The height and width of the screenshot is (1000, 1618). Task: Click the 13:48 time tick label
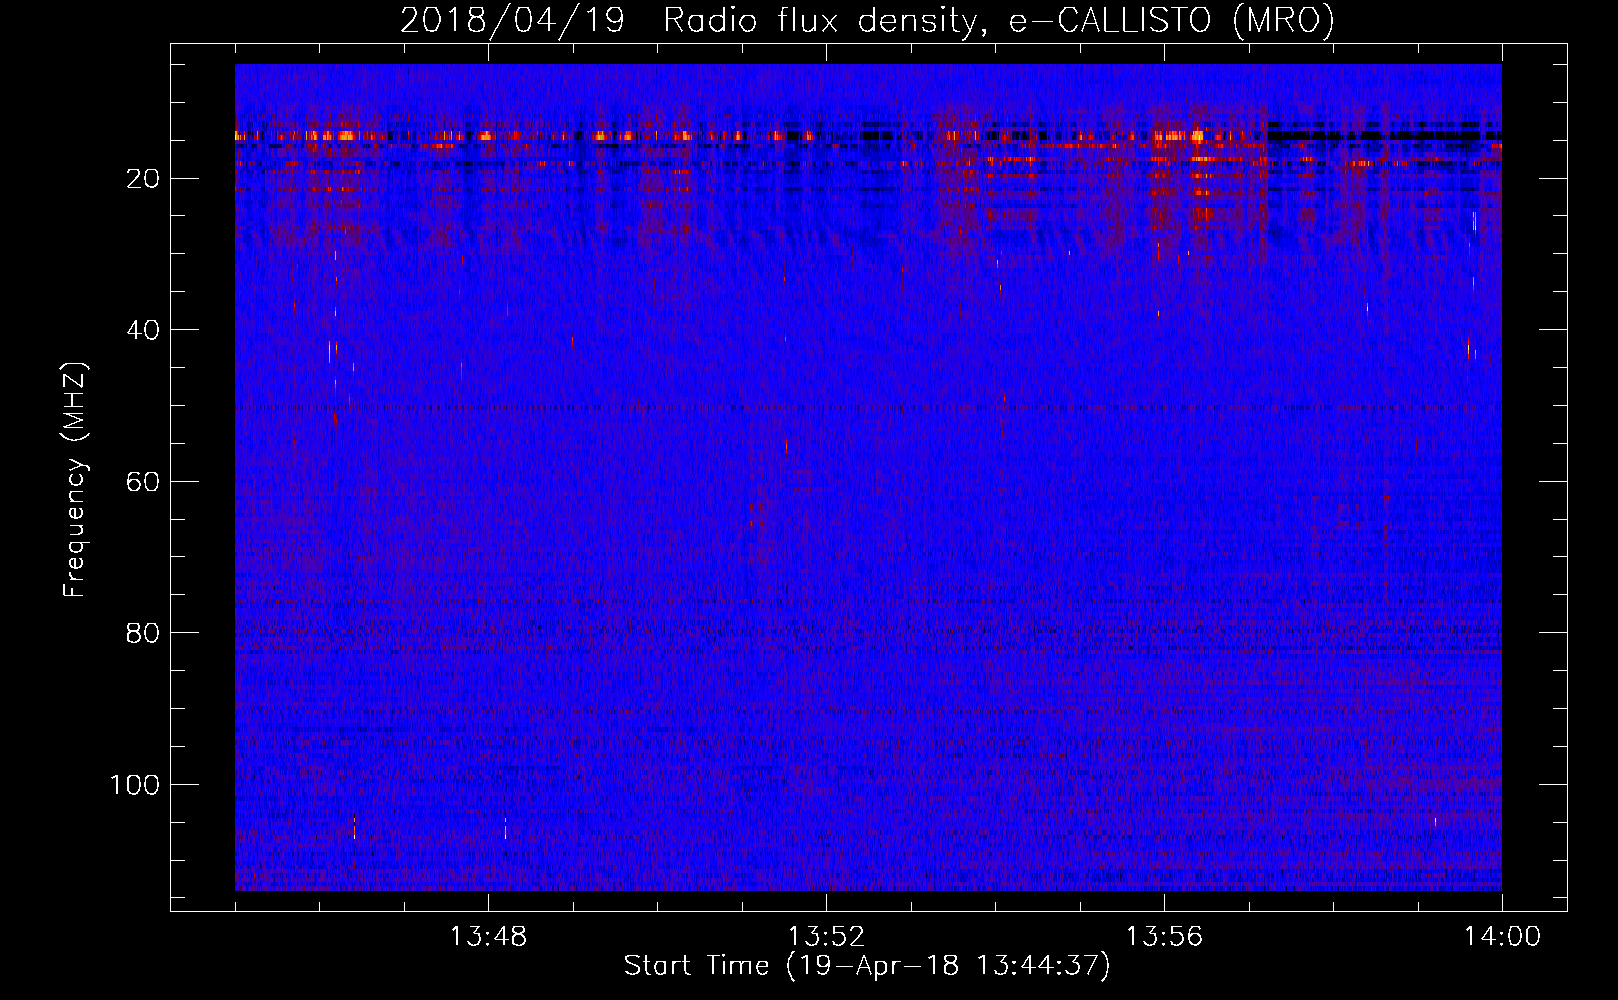click(x=488, y=937)
